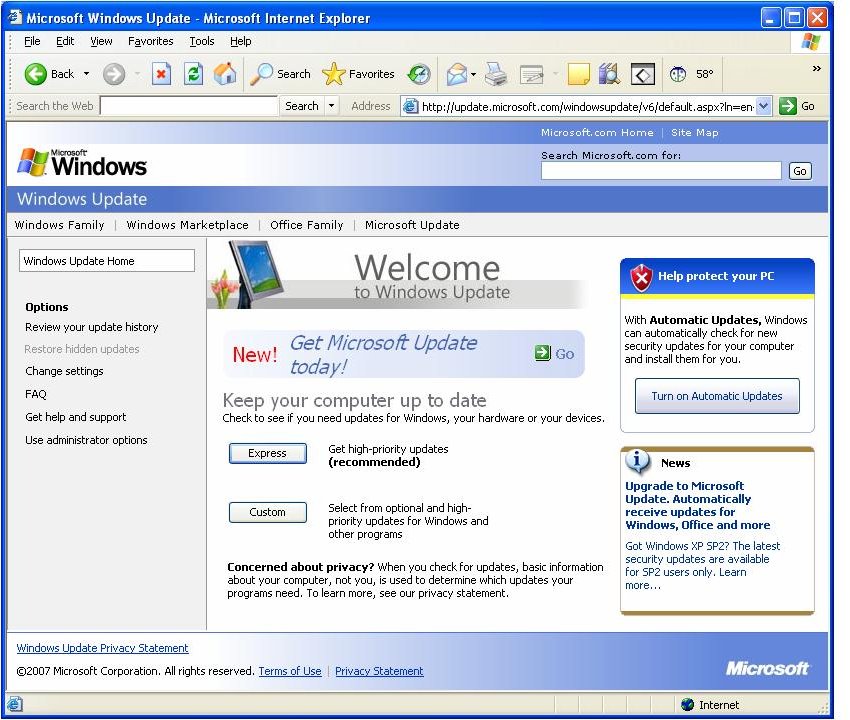Click the Edit page toolbar icon

[x=531, y=74]
